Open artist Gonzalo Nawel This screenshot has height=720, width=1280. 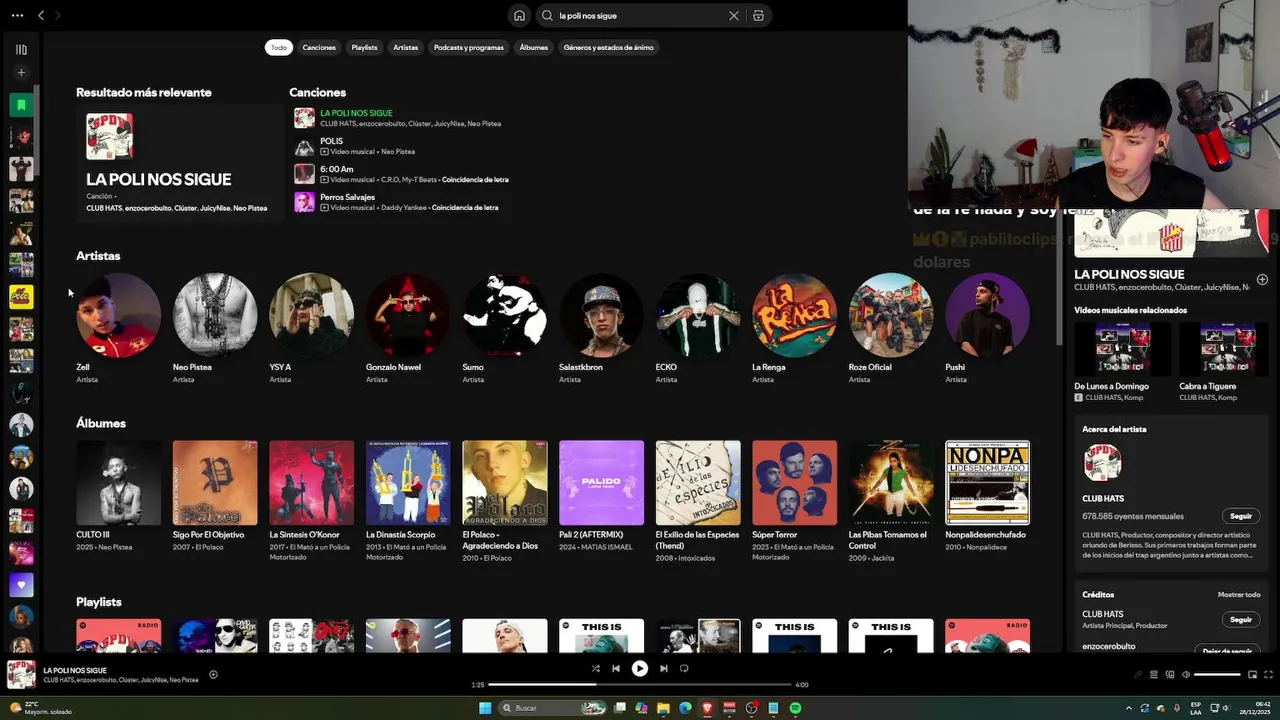408,315
